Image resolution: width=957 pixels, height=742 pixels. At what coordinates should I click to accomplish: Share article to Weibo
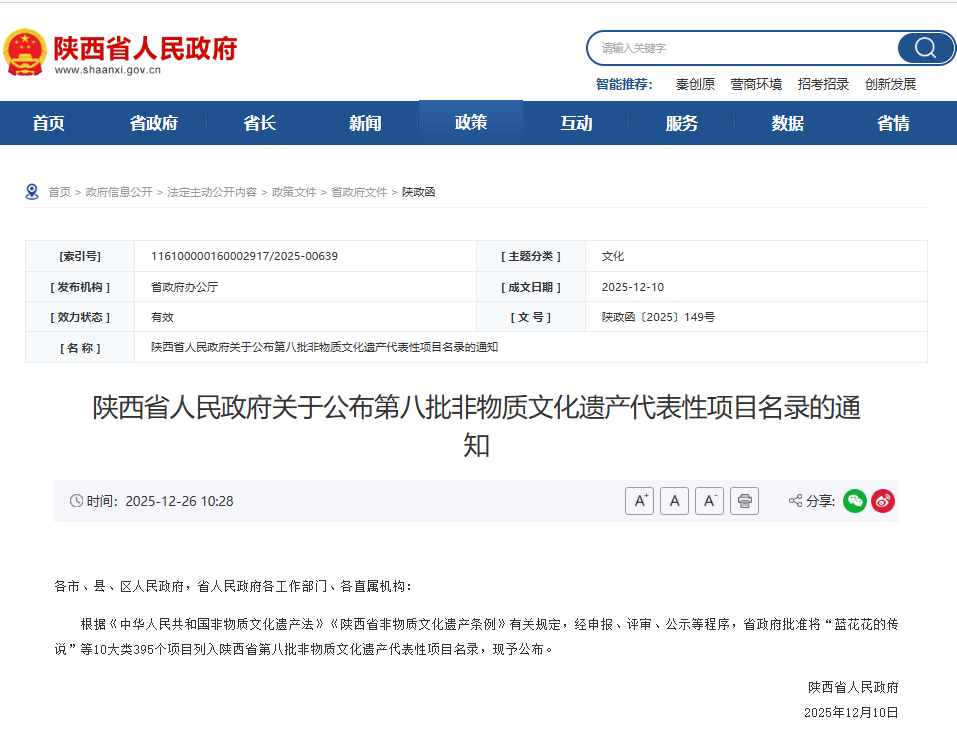[x=883, y=501]
